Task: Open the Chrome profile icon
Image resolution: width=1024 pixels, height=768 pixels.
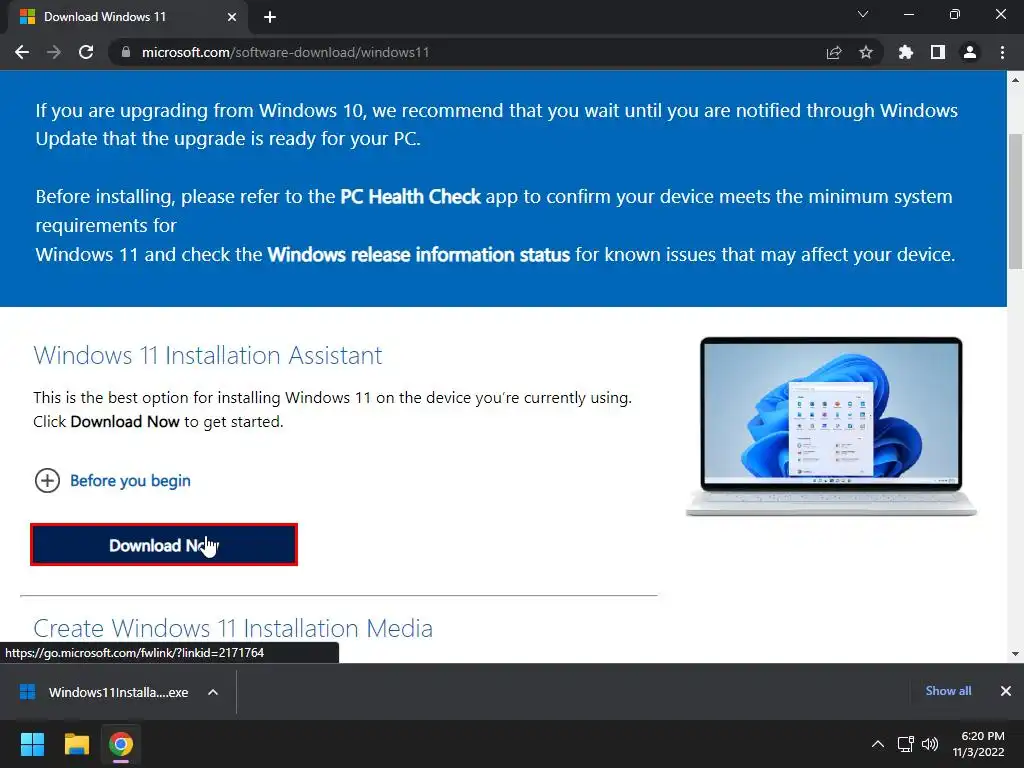Action: point(970,52)
